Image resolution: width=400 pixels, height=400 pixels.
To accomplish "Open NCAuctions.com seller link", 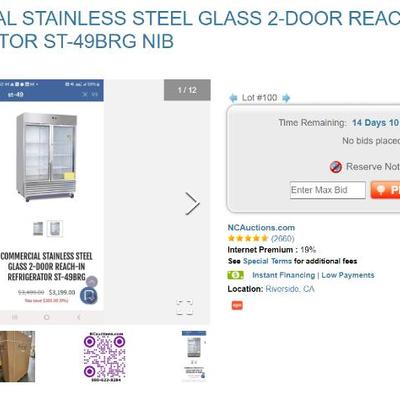I will (261, 228).
